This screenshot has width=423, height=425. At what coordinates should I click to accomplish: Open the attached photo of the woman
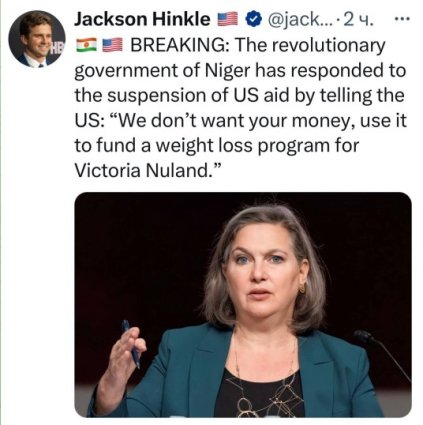point(243,305)
